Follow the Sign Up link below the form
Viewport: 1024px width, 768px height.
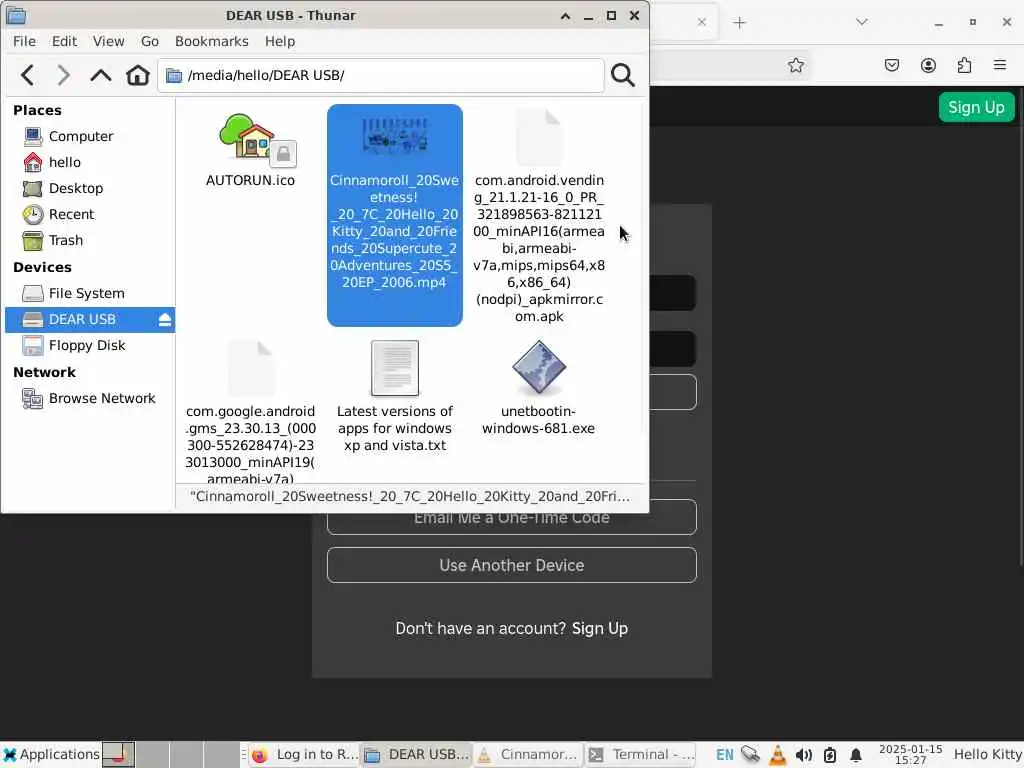coord(600,628)
